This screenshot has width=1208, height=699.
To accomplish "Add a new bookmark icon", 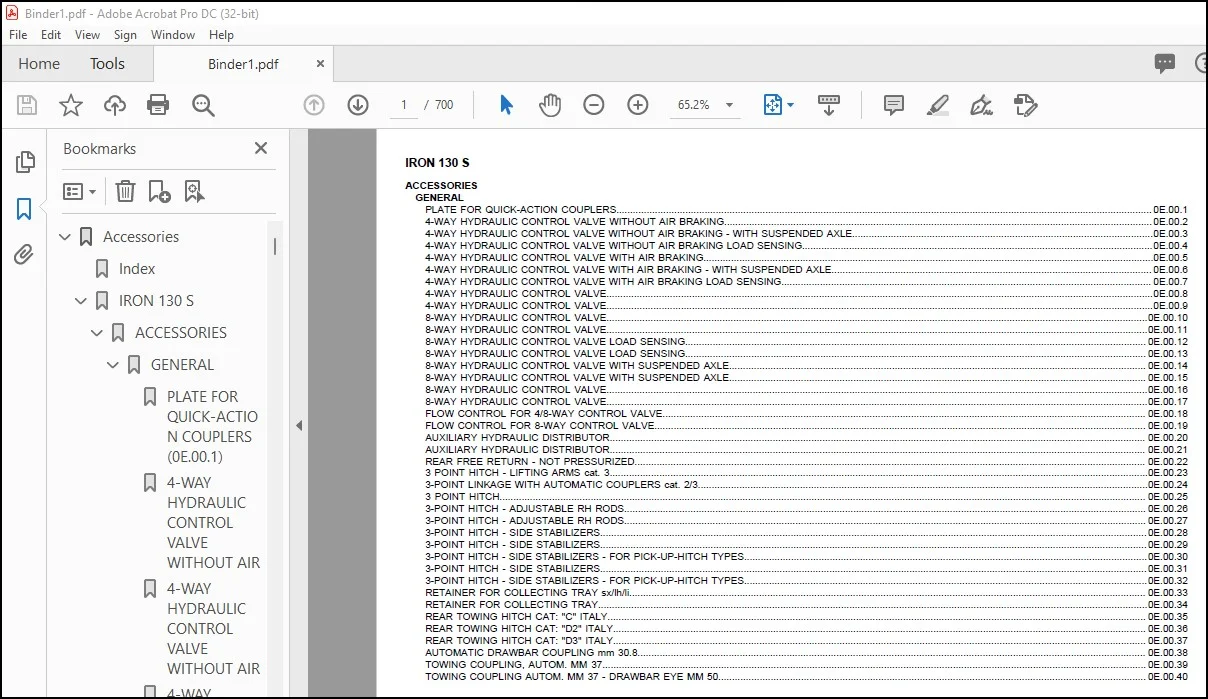I will pos(159,191).
